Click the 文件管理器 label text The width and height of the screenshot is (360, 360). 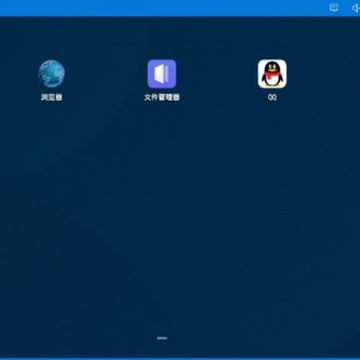pos(162,97)
